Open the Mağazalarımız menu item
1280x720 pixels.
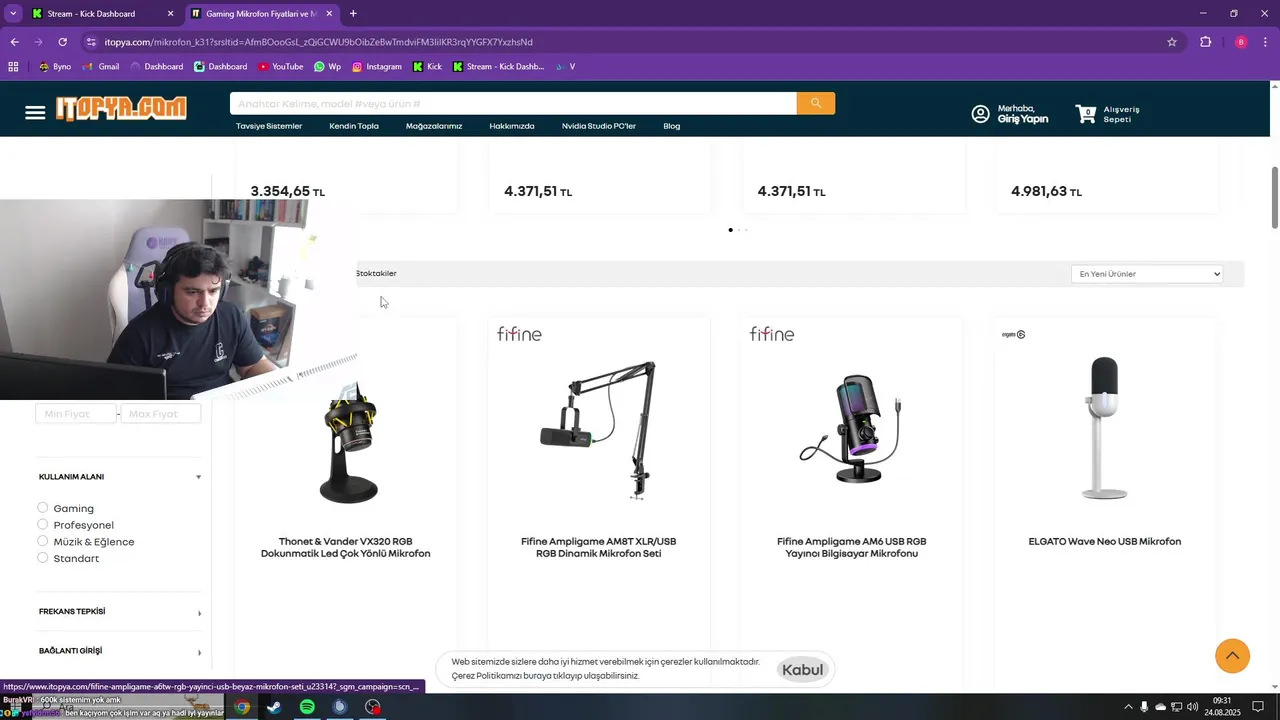pos(434,126)
